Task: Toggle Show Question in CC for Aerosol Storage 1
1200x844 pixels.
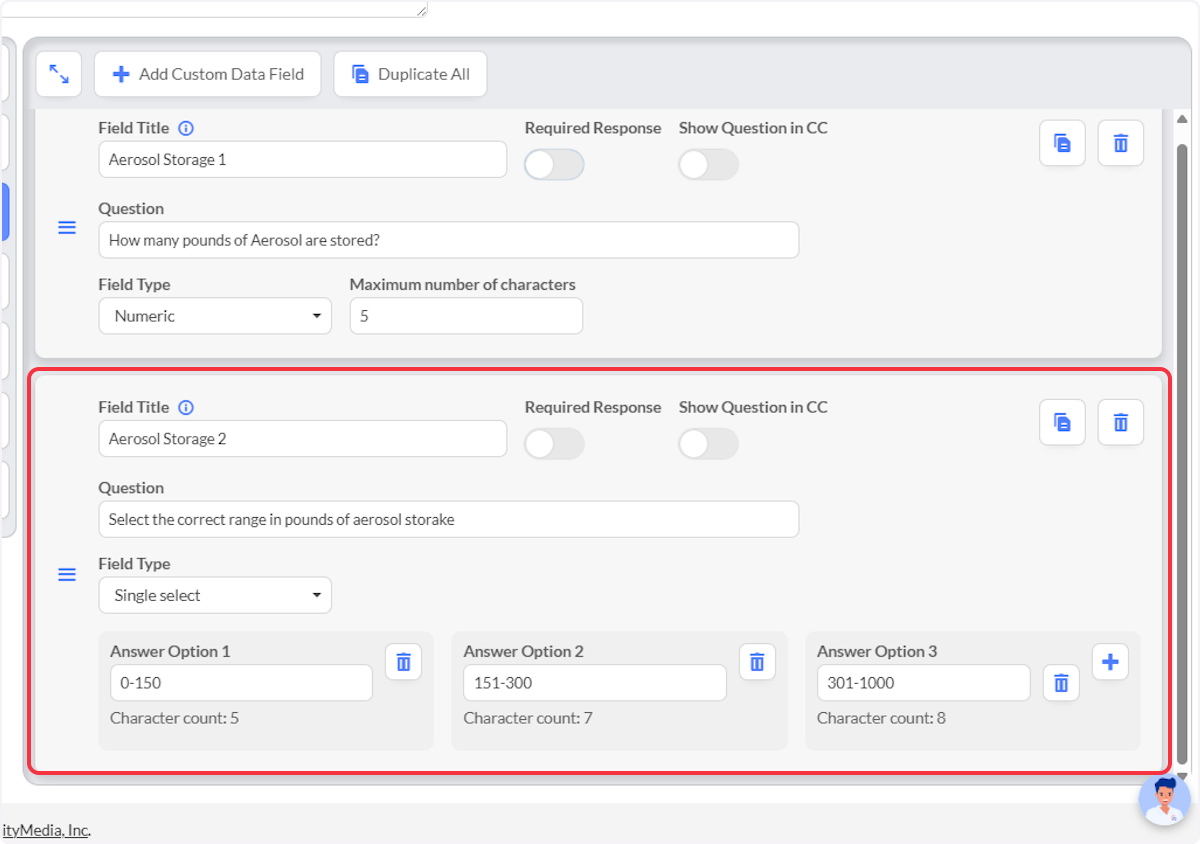Action: (x=708, y=165)
